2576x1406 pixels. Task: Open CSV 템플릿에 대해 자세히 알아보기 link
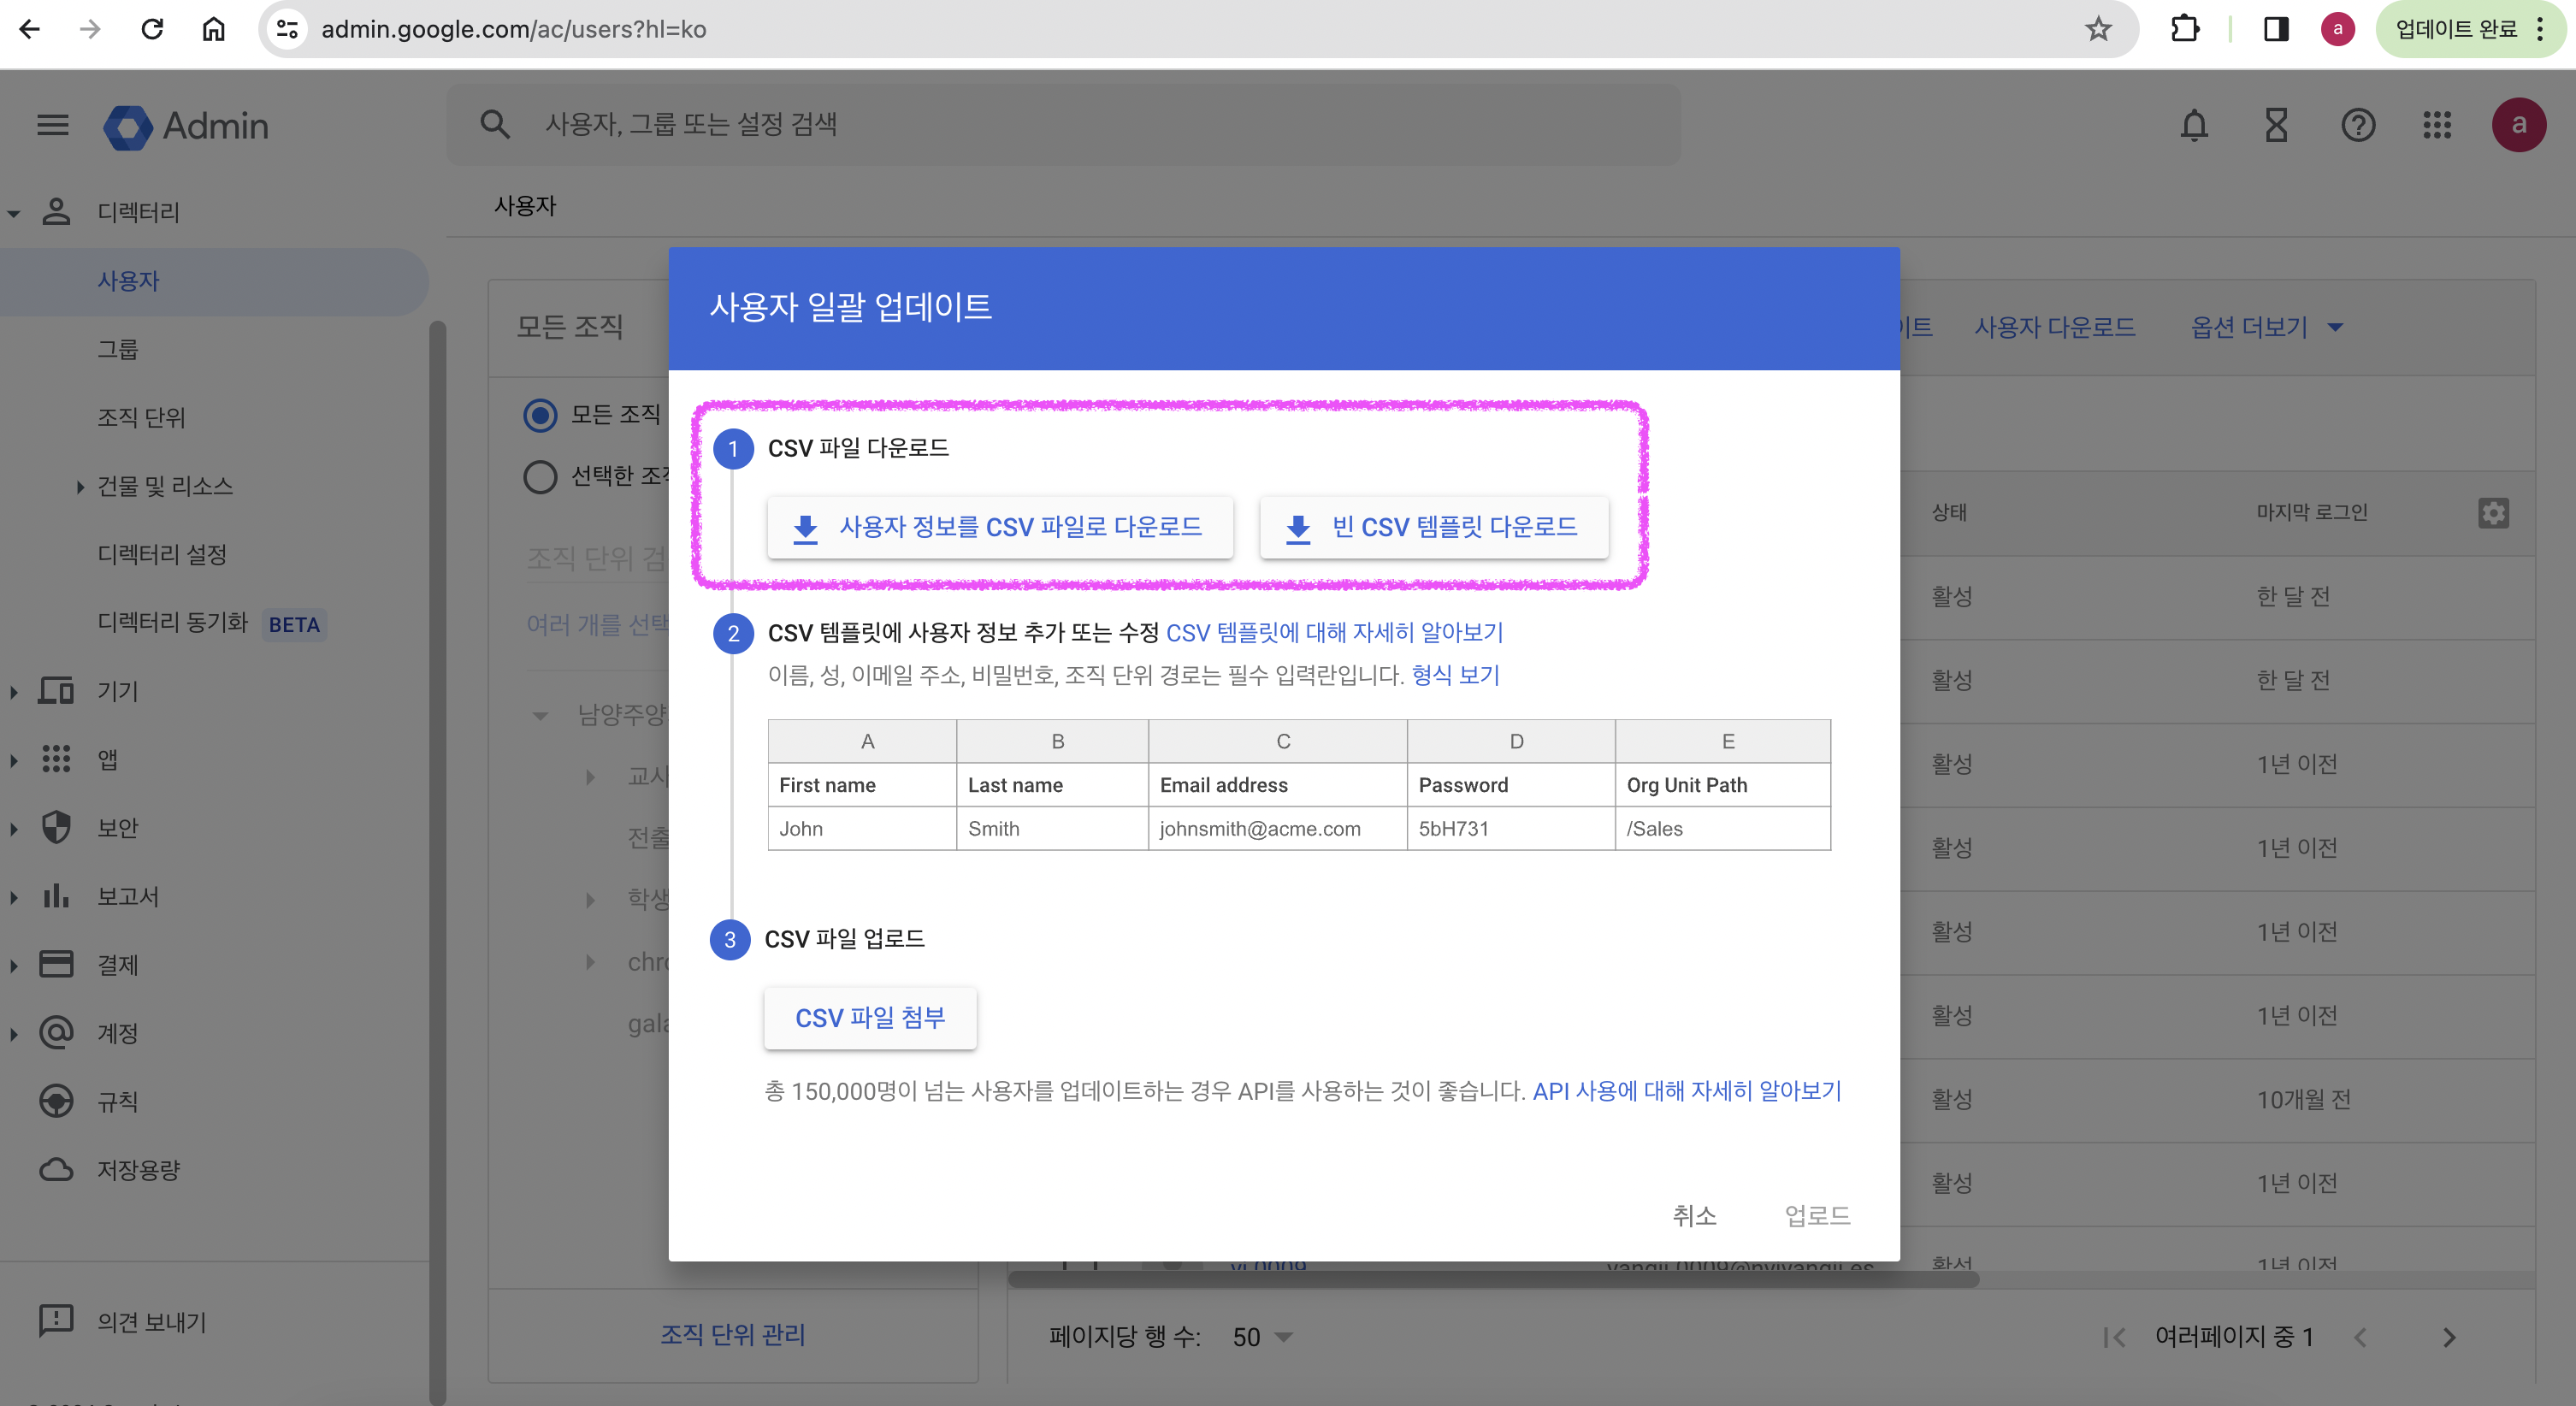click(x=1334, y=632)
